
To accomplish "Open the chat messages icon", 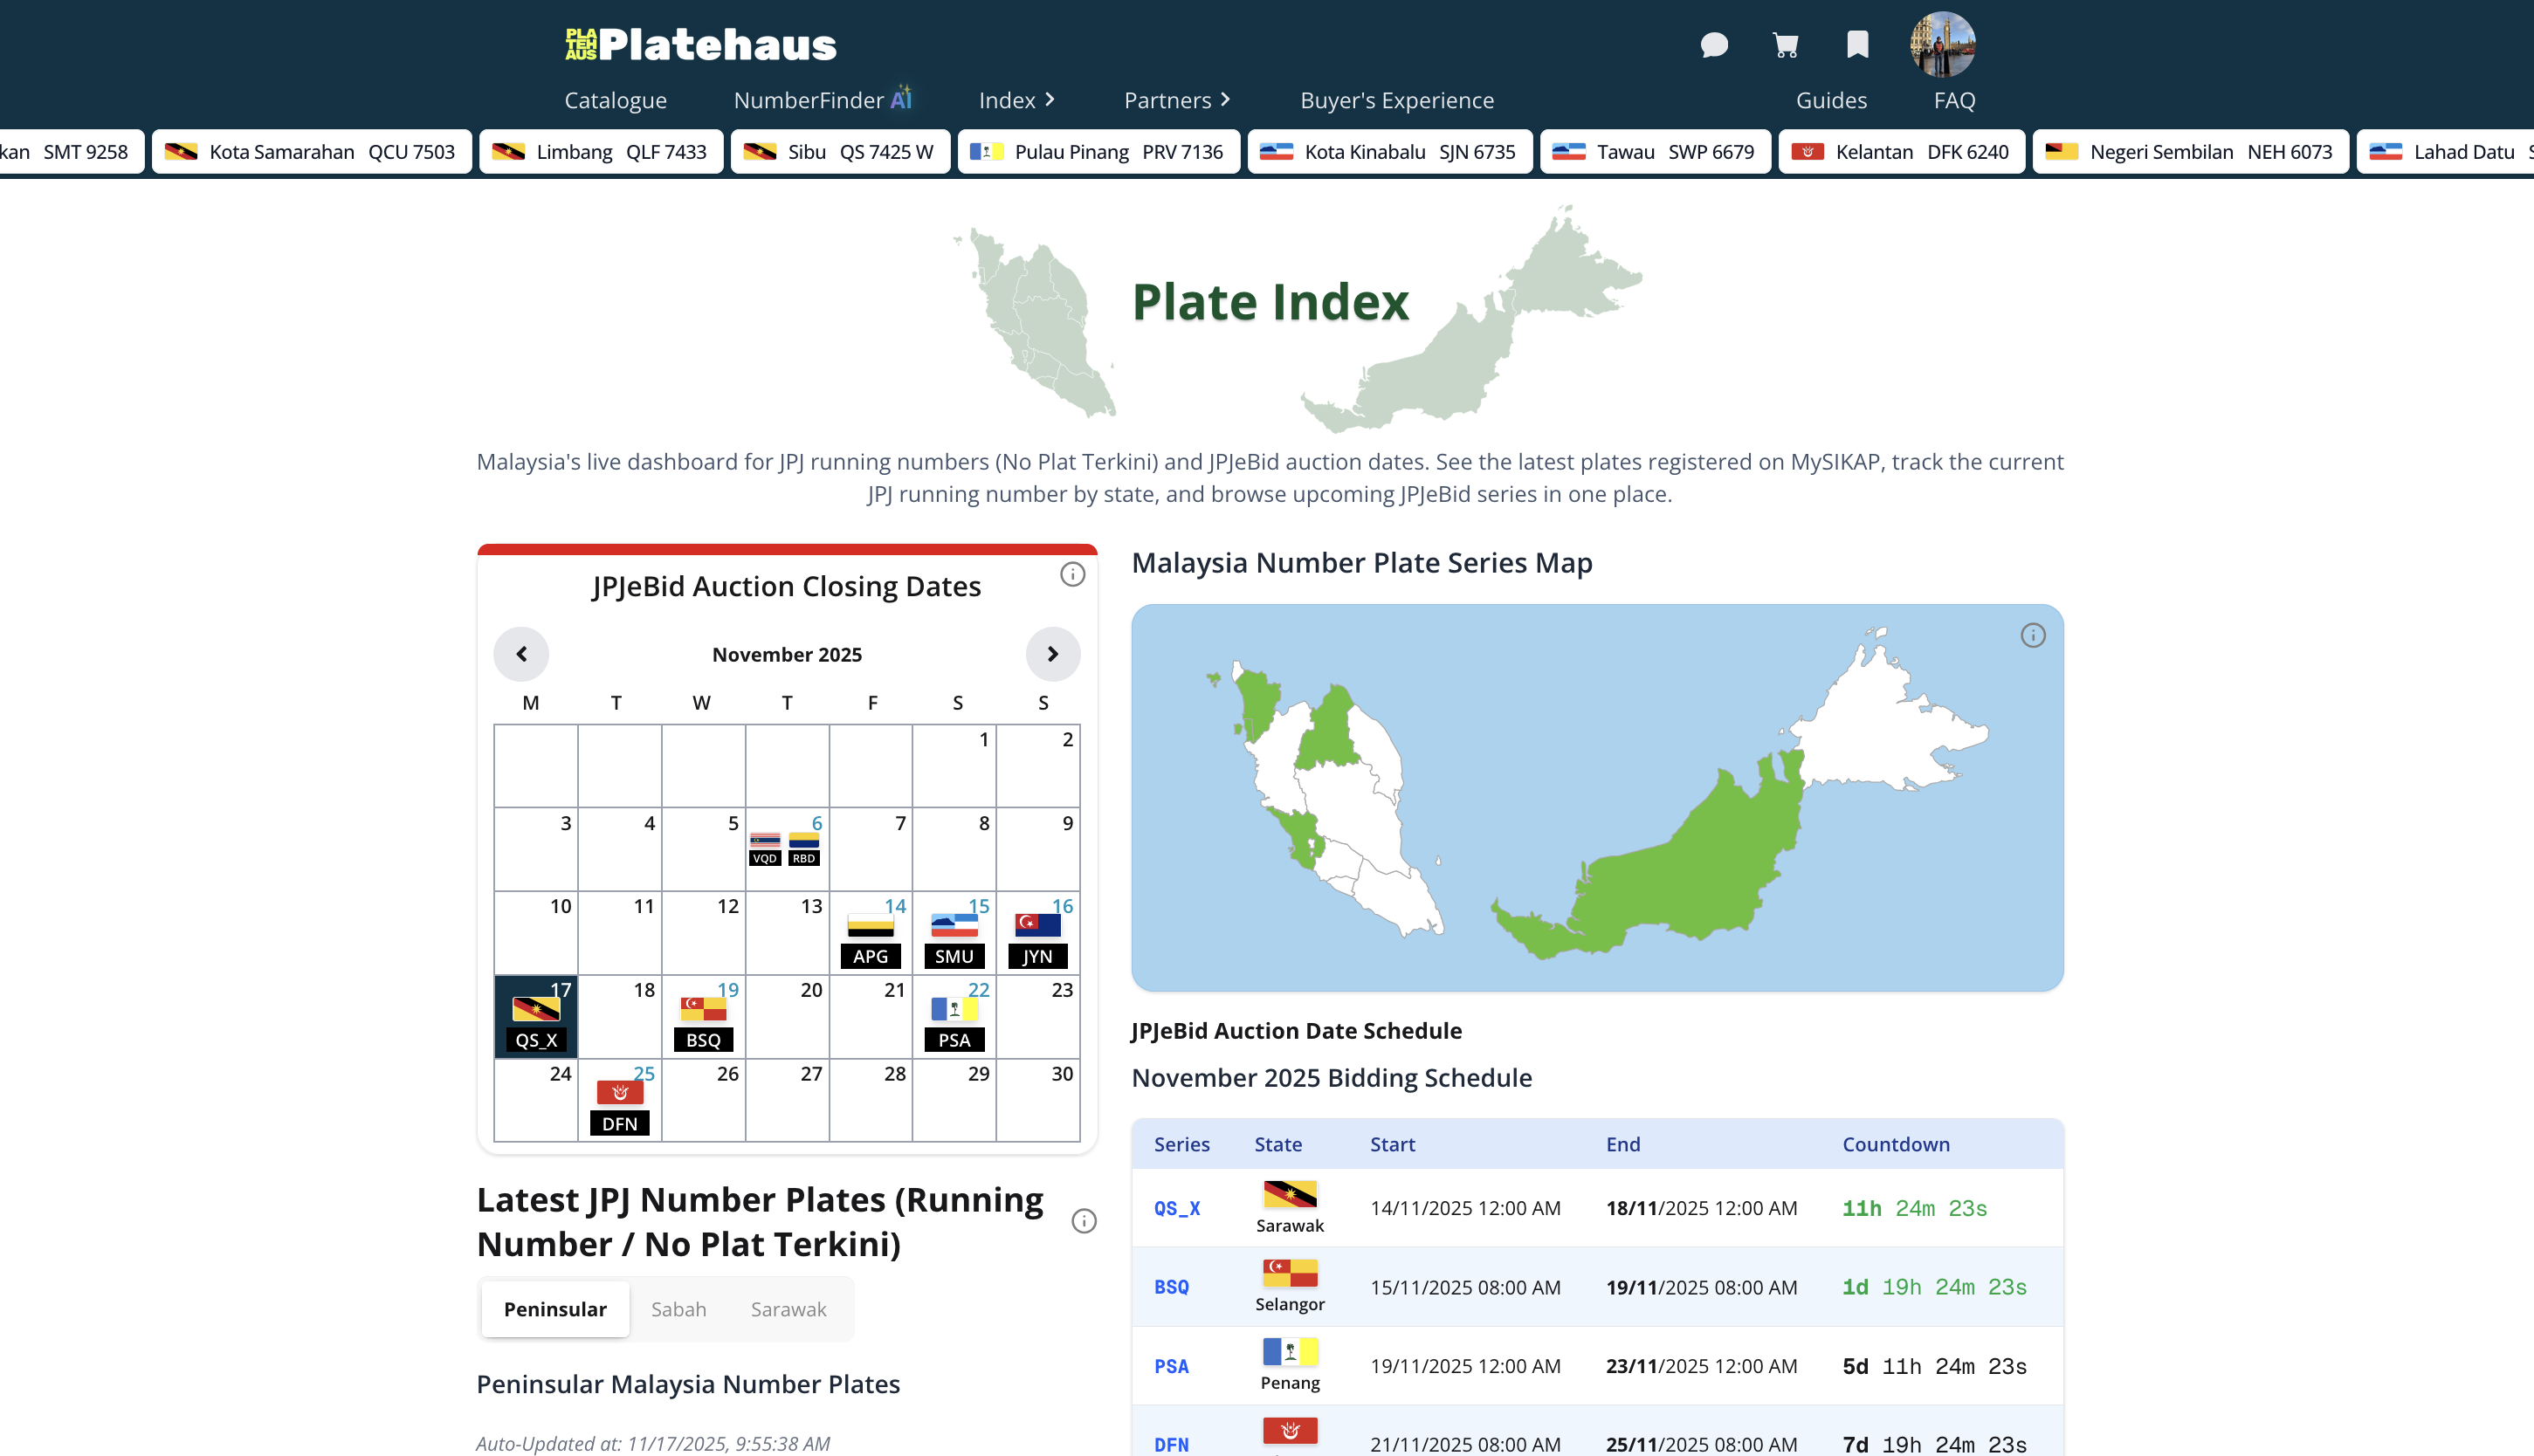I will click(x=1713, y=45).
